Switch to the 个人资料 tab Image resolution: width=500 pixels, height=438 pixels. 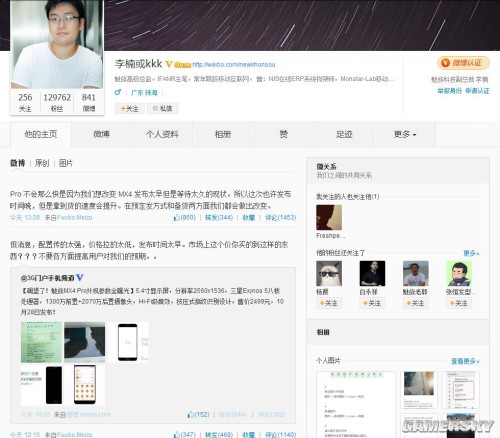point(162,134)
